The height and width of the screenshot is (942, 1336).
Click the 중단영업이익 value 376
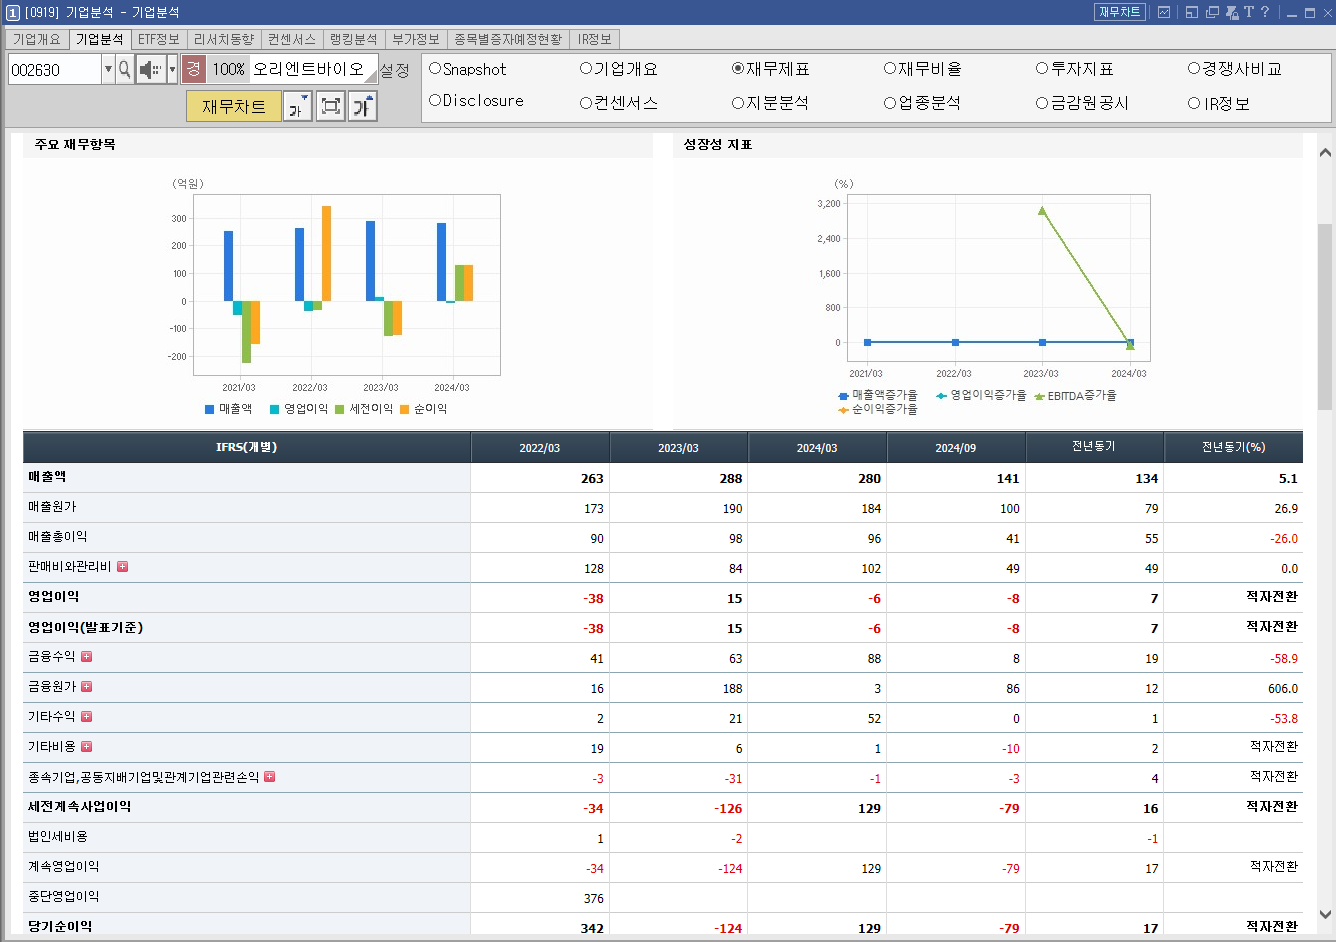(594, 898)
